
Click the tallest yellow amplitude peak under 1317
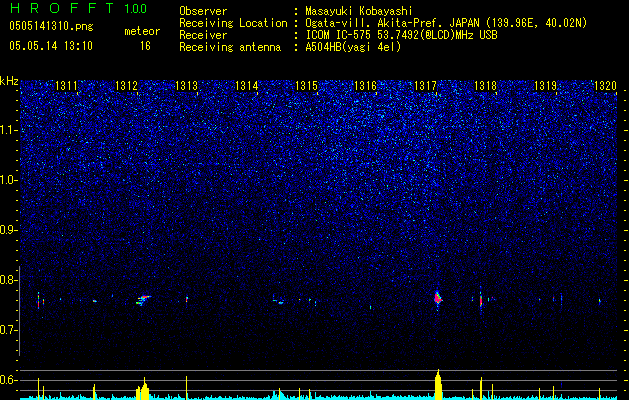(438, 385)
